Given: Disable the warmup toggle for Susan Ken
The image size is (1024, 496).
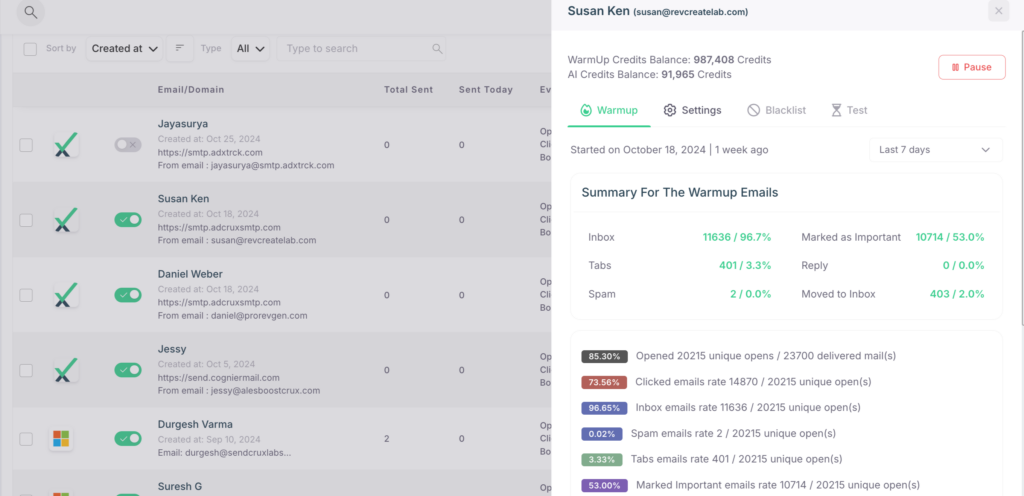Looking at the screenshot, I should (x=128, y=220).
